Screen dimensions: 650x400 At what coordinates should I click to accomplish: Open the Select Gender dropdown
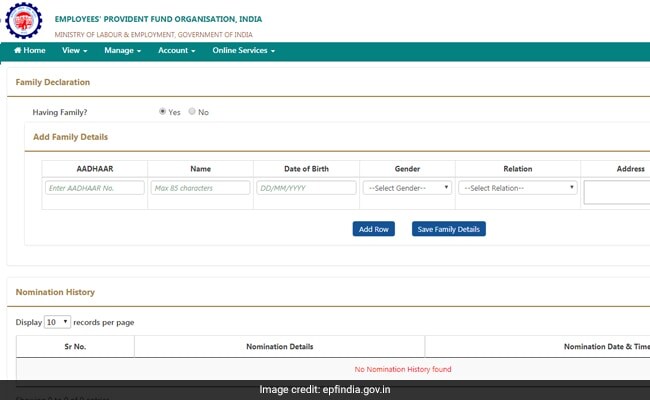tap(408, 188)
